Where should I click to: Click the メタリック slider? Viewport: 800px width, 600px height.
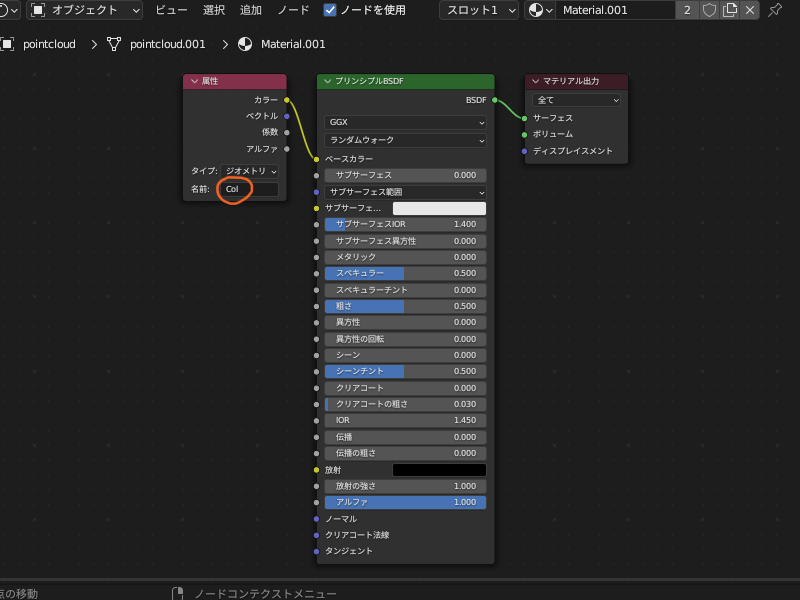click(405, 257)
